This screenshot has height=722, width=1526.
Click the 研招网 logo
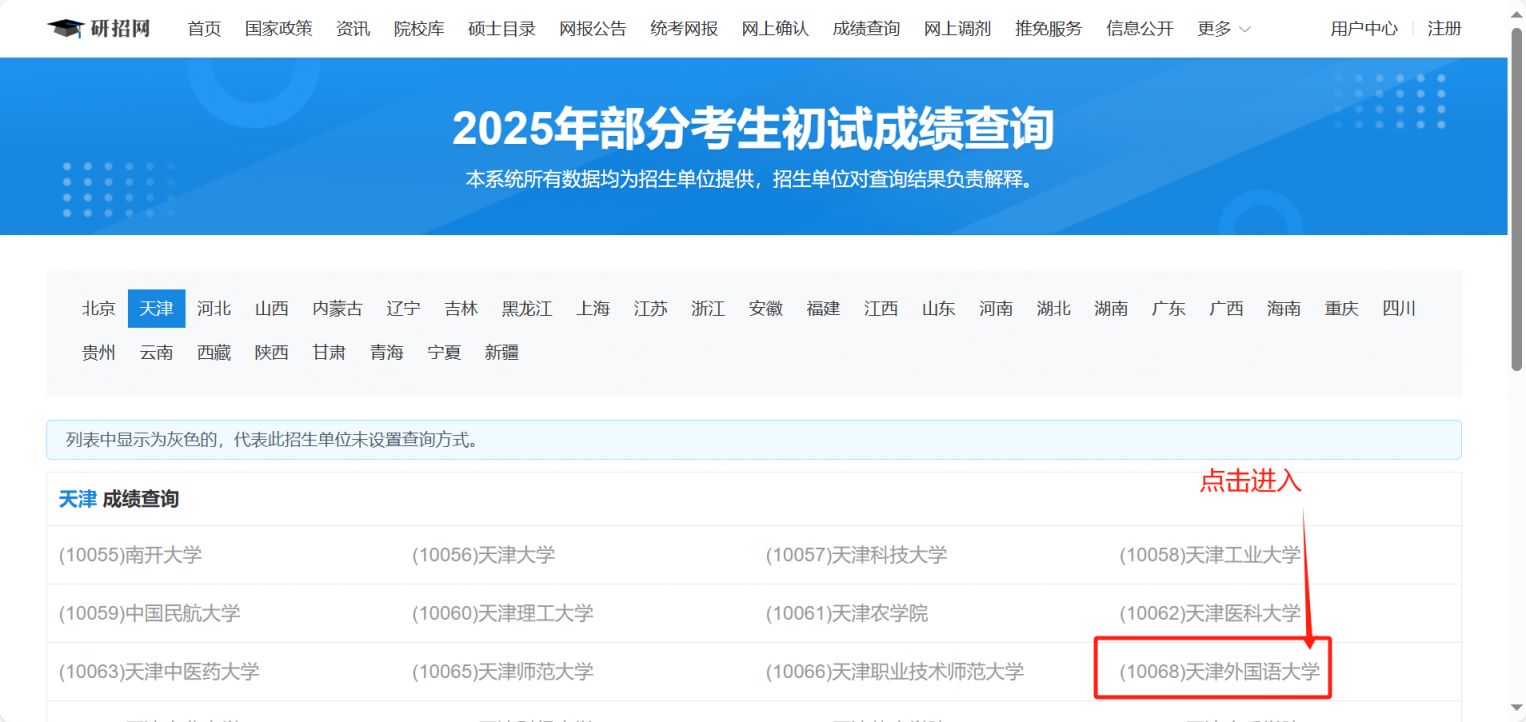click(98, 28)
